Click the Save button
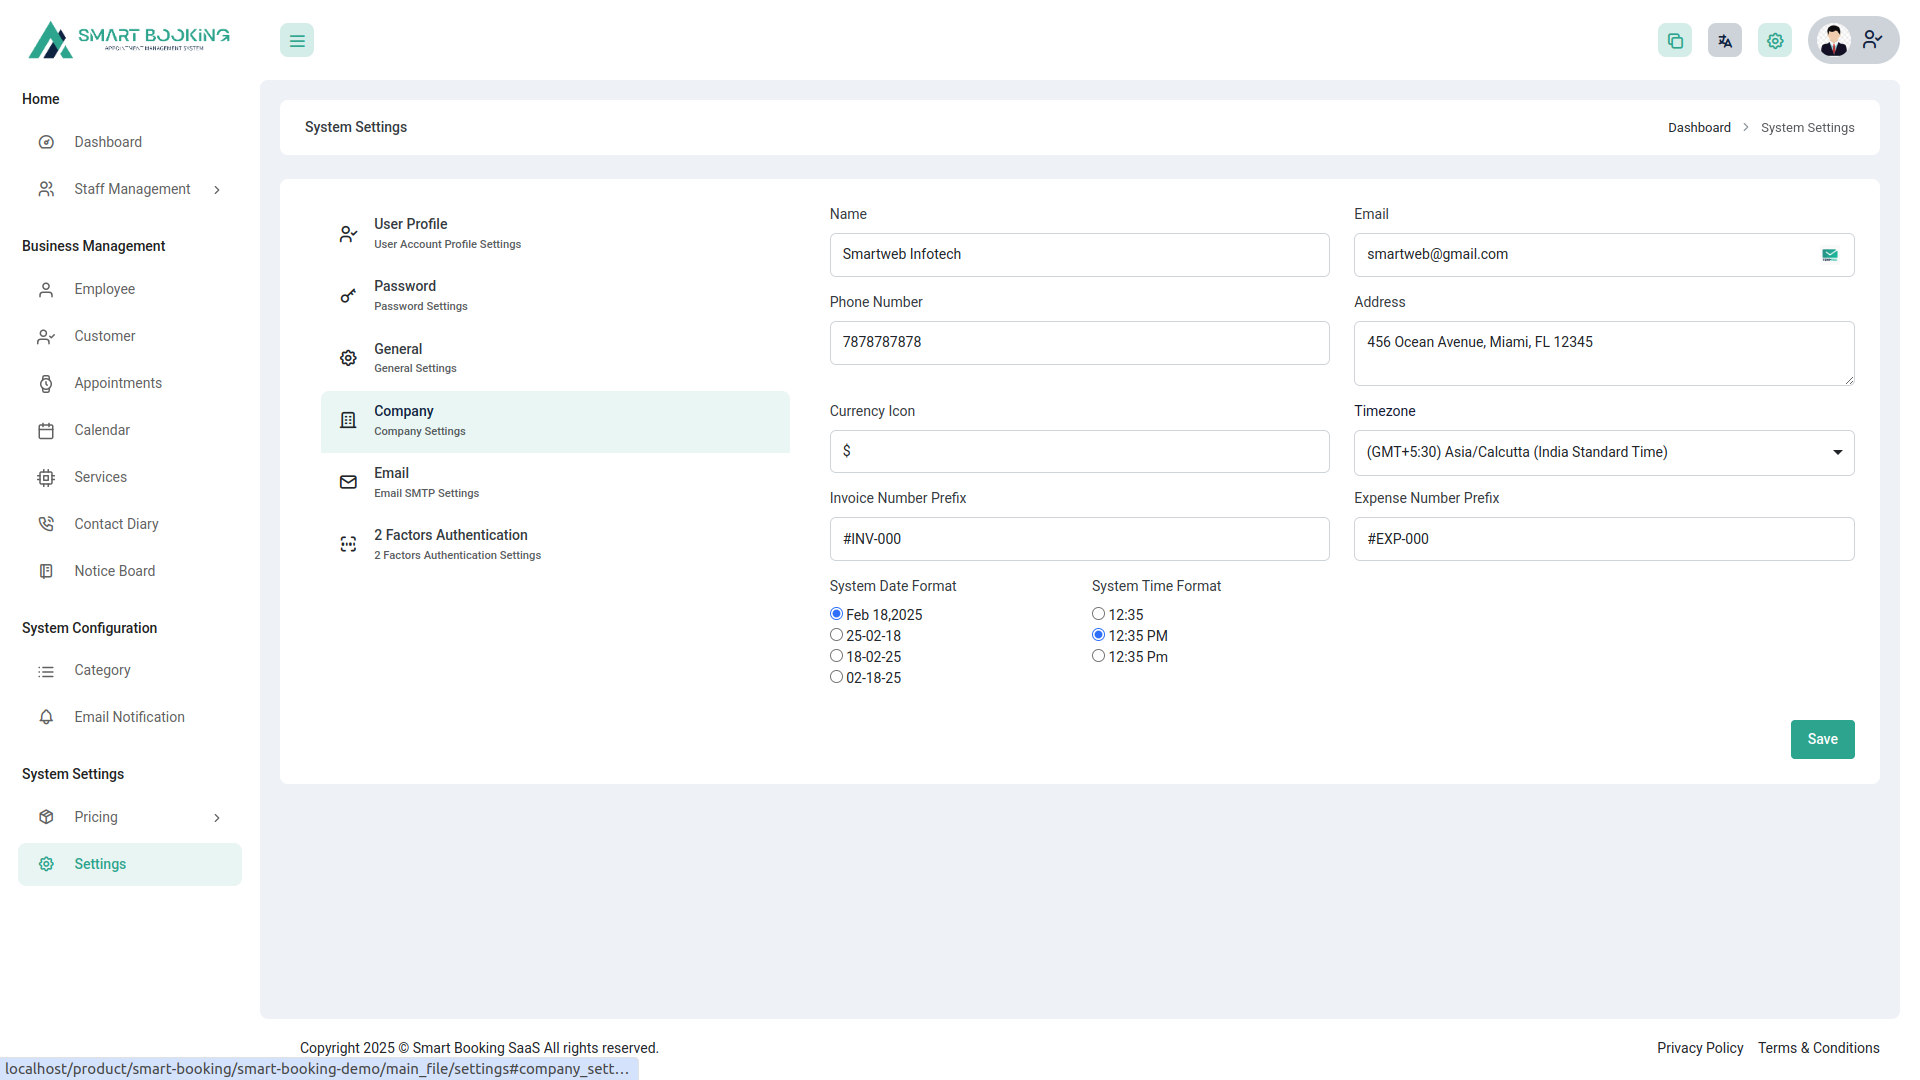 [1822, 739]
